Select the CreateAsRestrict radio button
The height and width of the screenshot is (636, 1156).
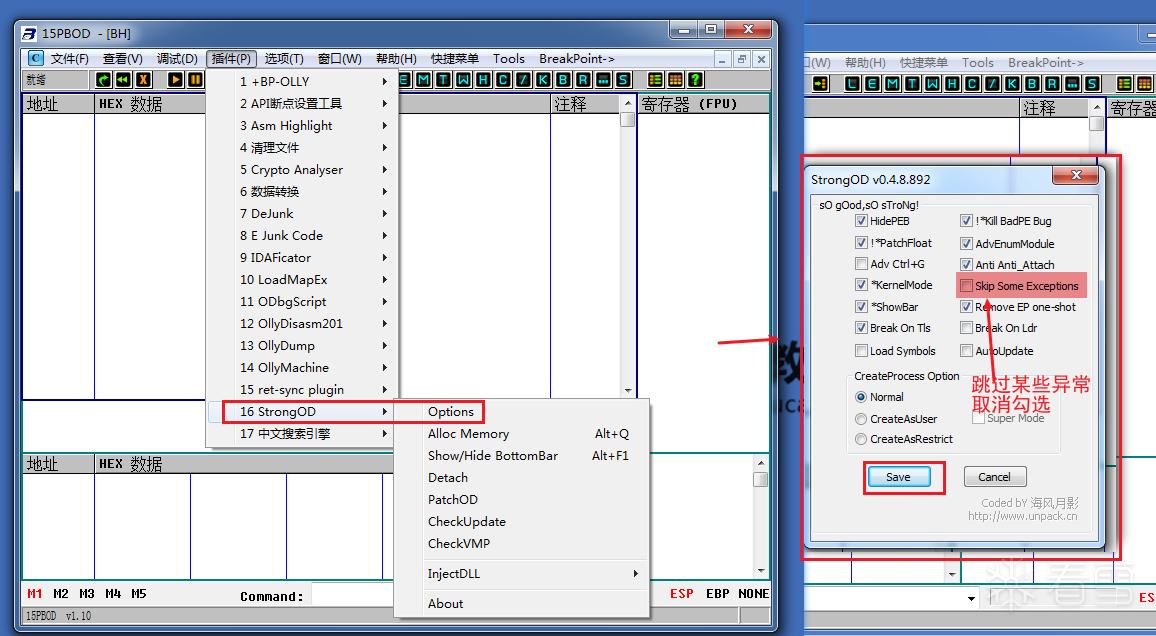861,438
